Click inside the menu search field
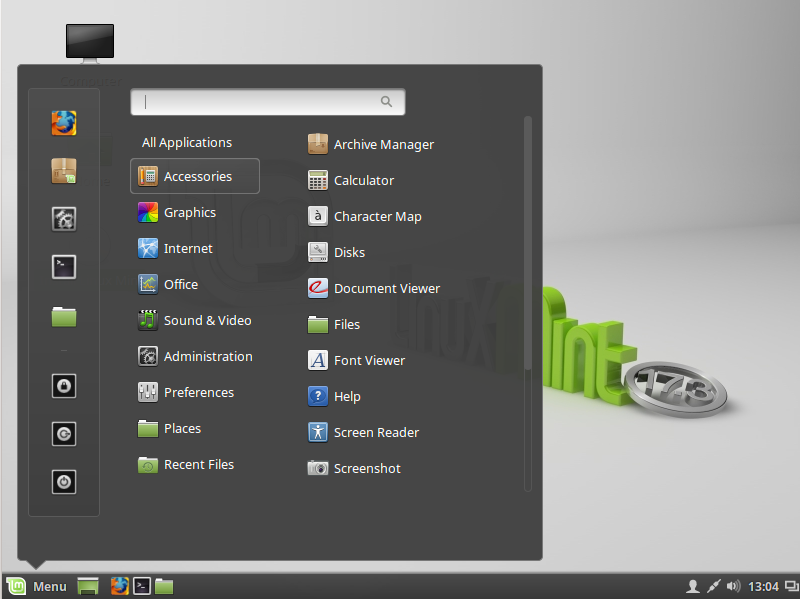 (x=268, y=102)
